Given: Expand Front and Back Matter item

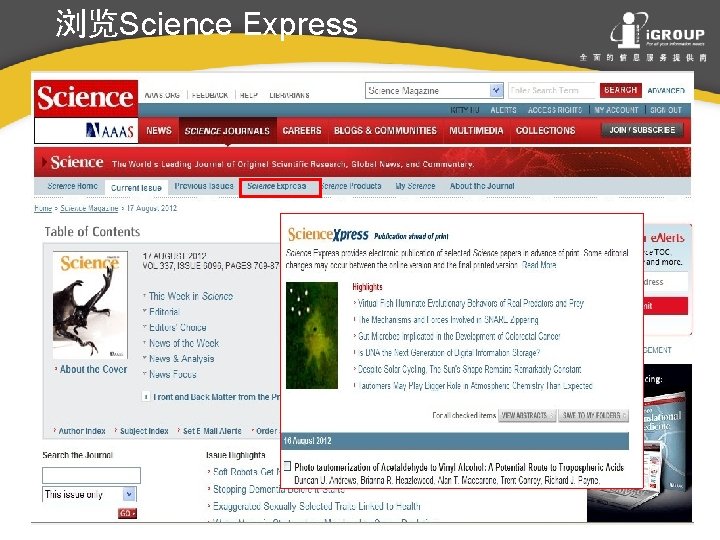Looking at the screenshot, I should click(146, 397).
